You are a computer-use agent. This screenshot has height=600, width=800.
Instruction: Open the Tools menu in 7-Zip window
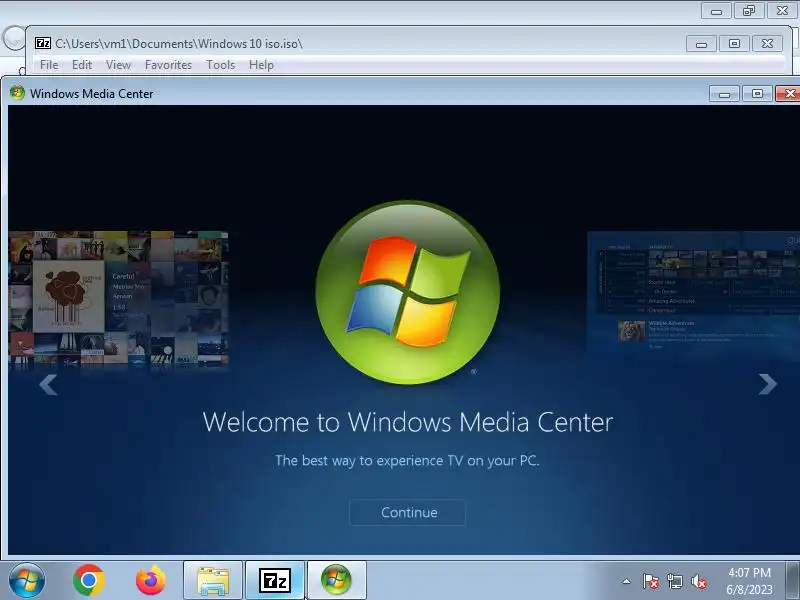[x=220, y=65]
